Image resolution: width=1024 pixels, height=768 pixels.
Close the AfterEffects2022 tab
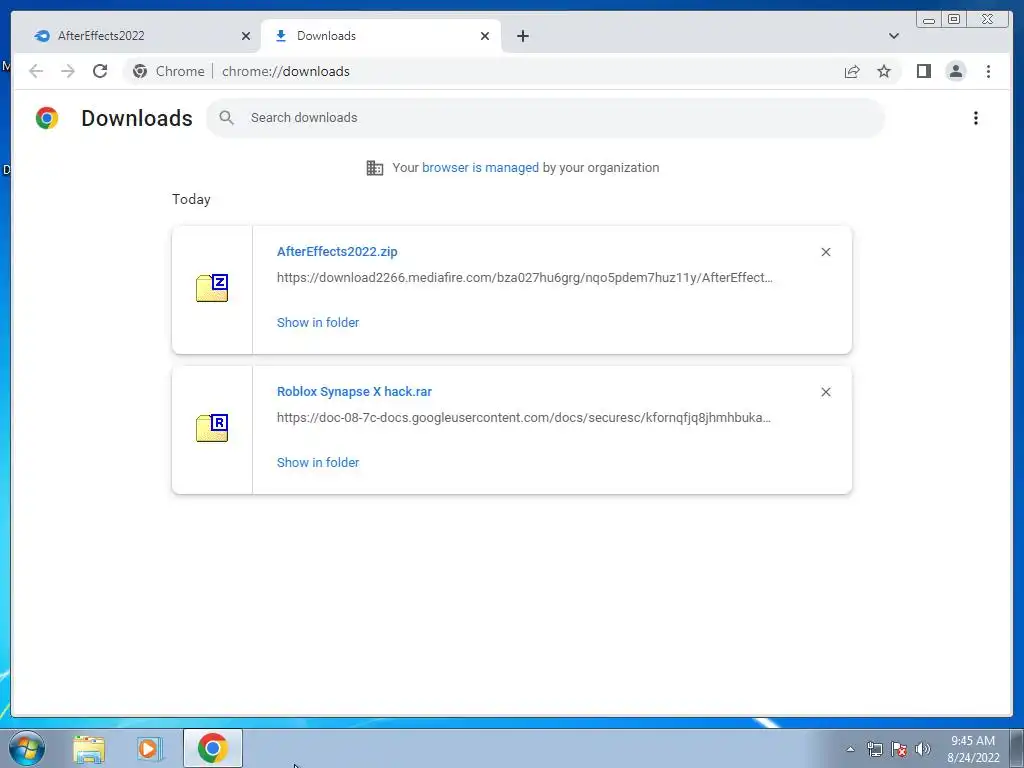pyautogui.click(x=246, y=36)
